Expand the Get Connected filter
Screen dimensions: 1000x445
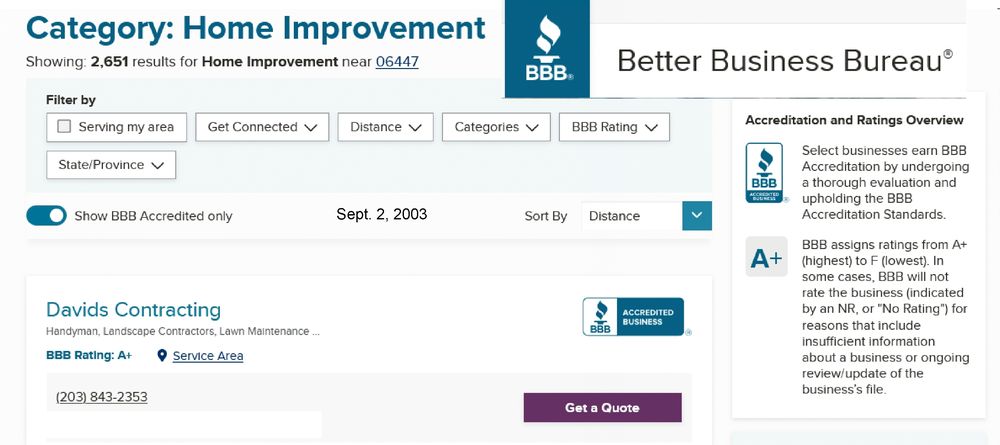(x=261, y=127)
